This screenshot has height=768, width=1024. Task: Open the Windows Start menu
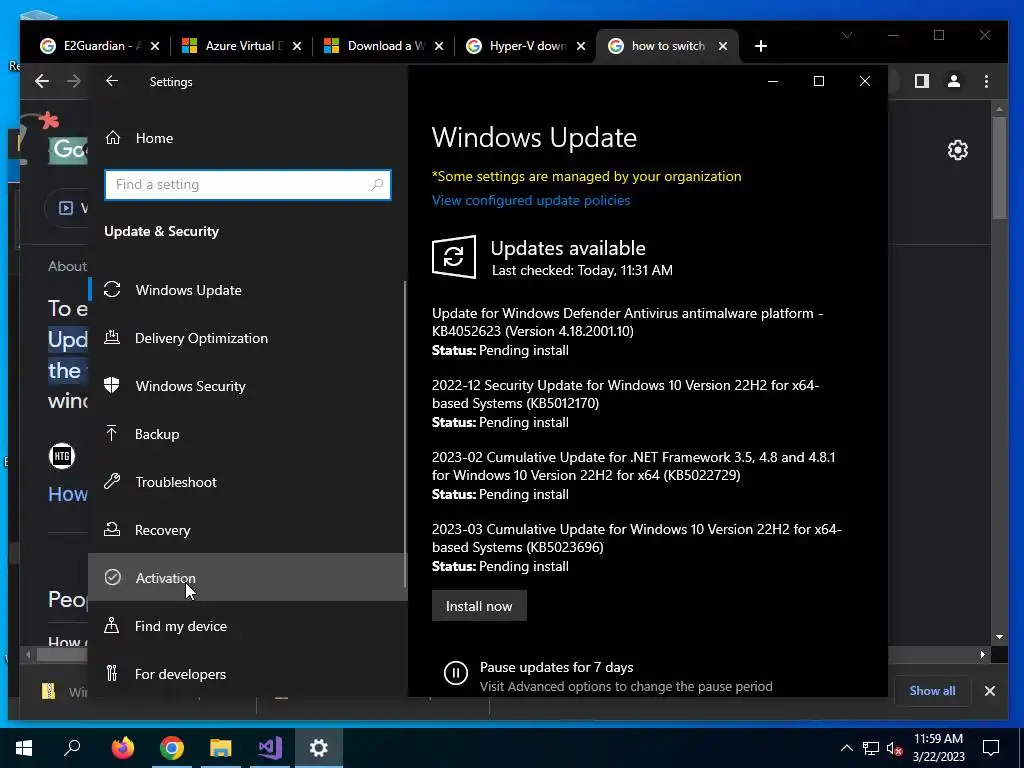(24, 748)
